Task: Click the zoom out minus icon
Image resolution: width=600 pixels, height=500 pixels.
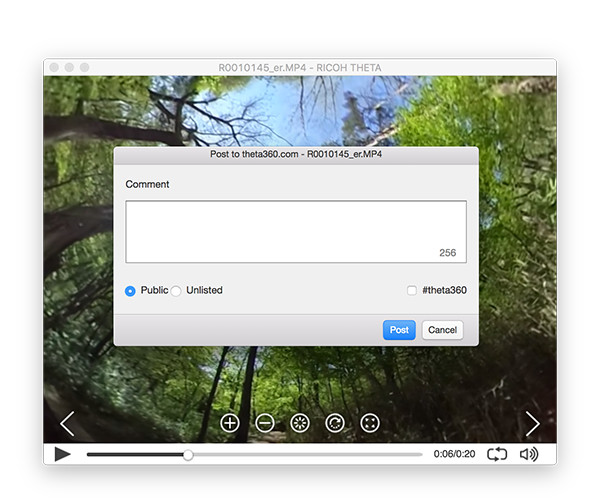Action: click(265, 423)
